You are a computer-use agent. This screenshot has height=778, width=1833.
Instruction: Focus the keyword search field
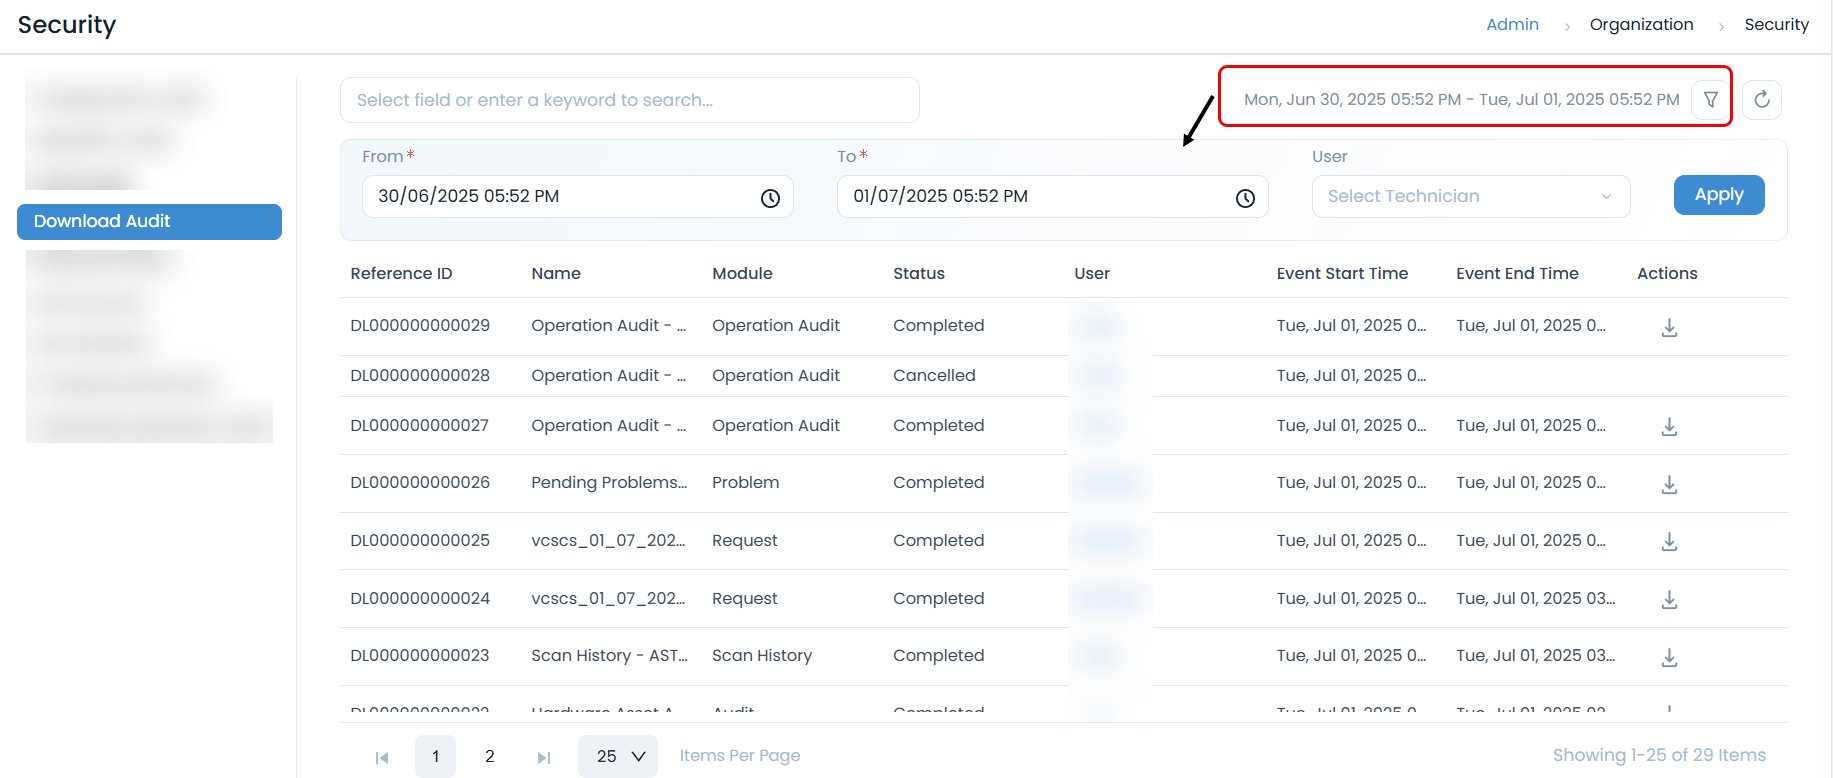629,100
